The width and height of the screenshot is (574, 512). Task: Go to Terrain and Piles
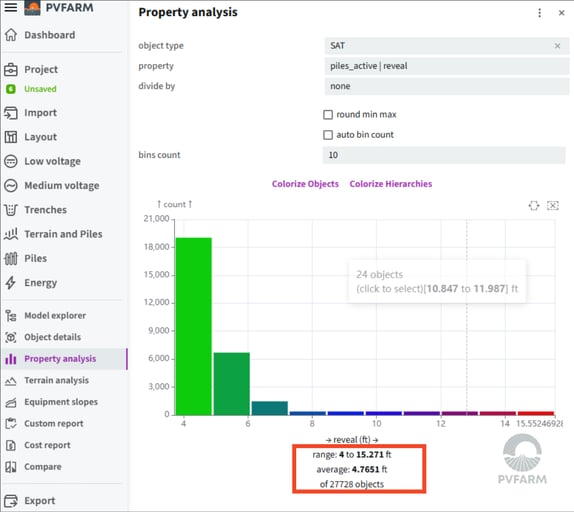tap(63, 234)
